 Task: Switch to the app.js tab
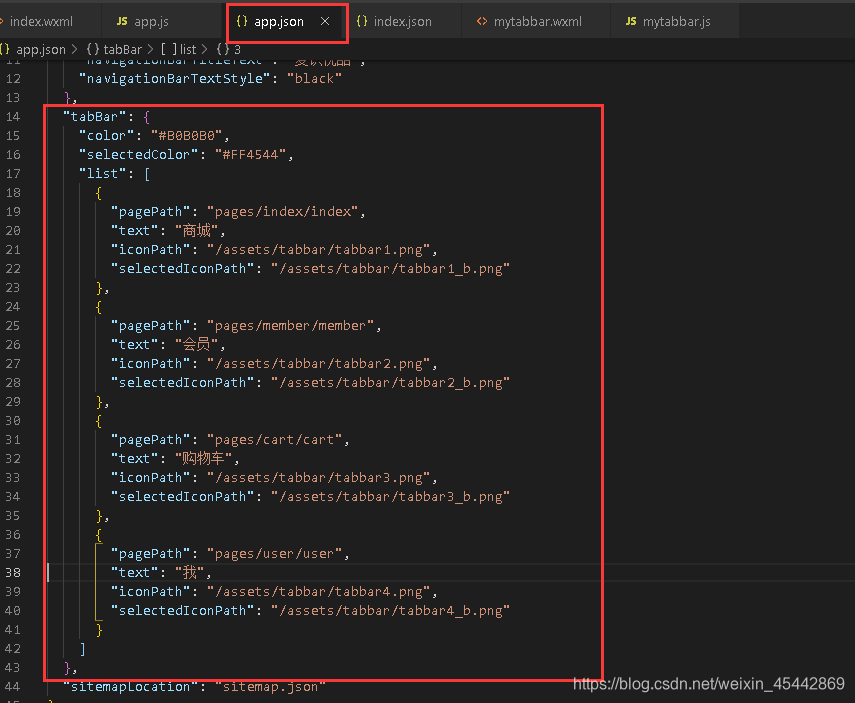[x=150, y=20]
